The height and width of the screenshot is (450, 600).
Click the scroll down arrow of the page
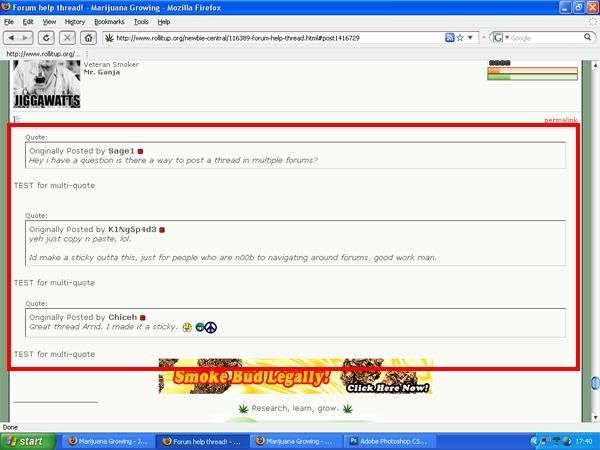pyautogui.click(x=595, y=417)
